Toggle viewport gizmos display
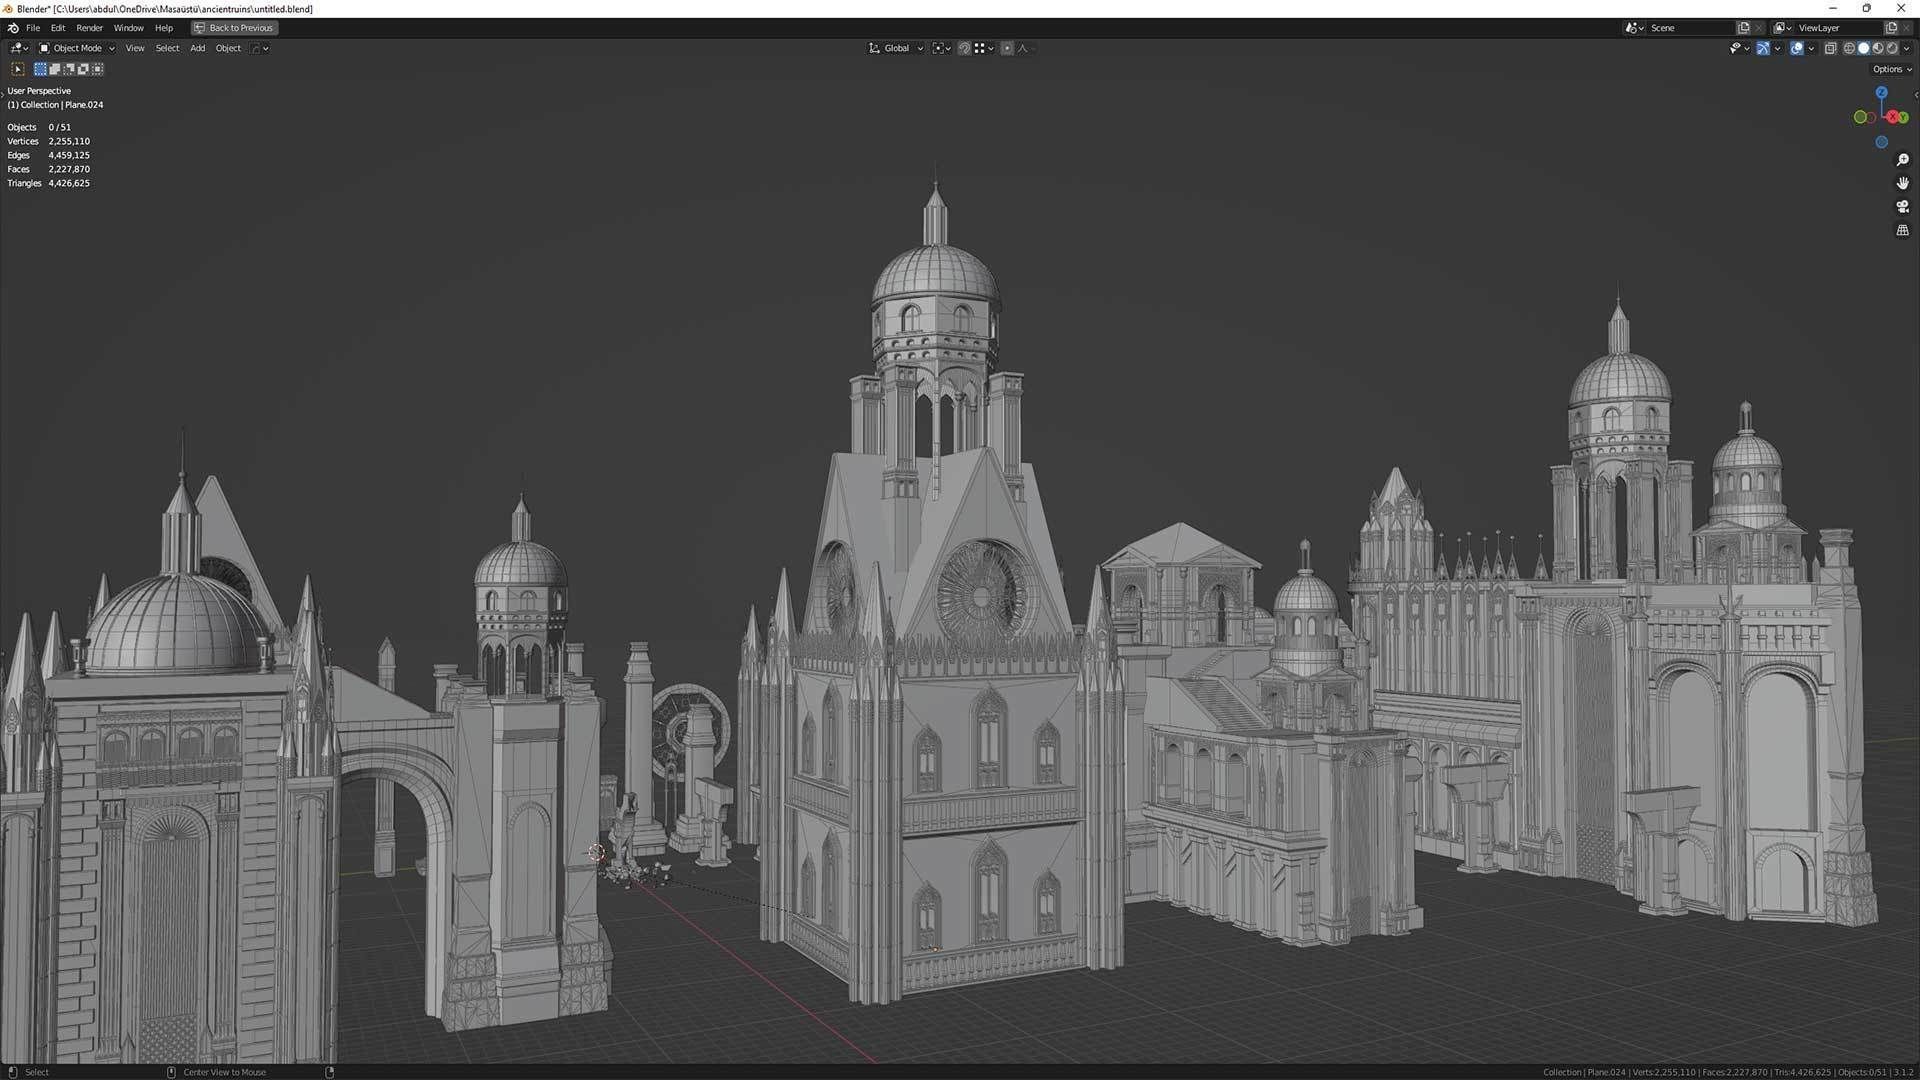 pyautogui.click(x=1763, y=48)
